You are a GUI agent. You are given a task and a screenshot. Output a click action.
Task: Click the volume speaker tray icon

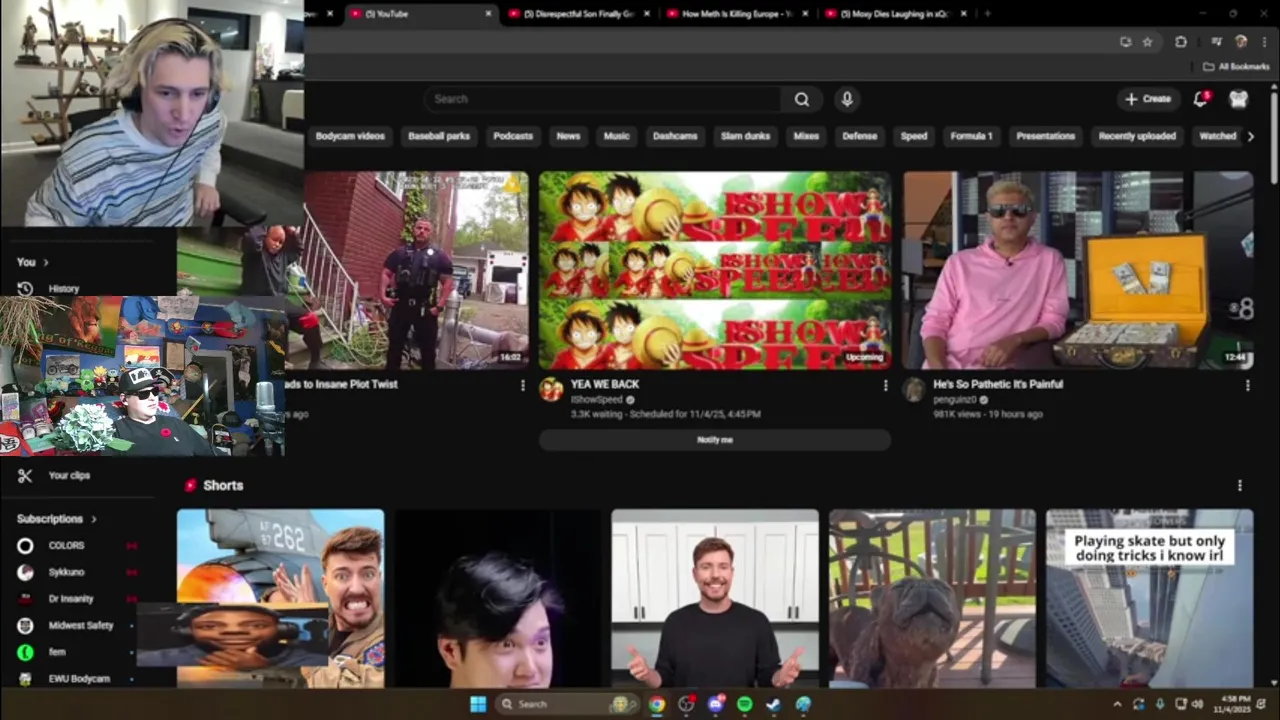[x=1197, y=704]
